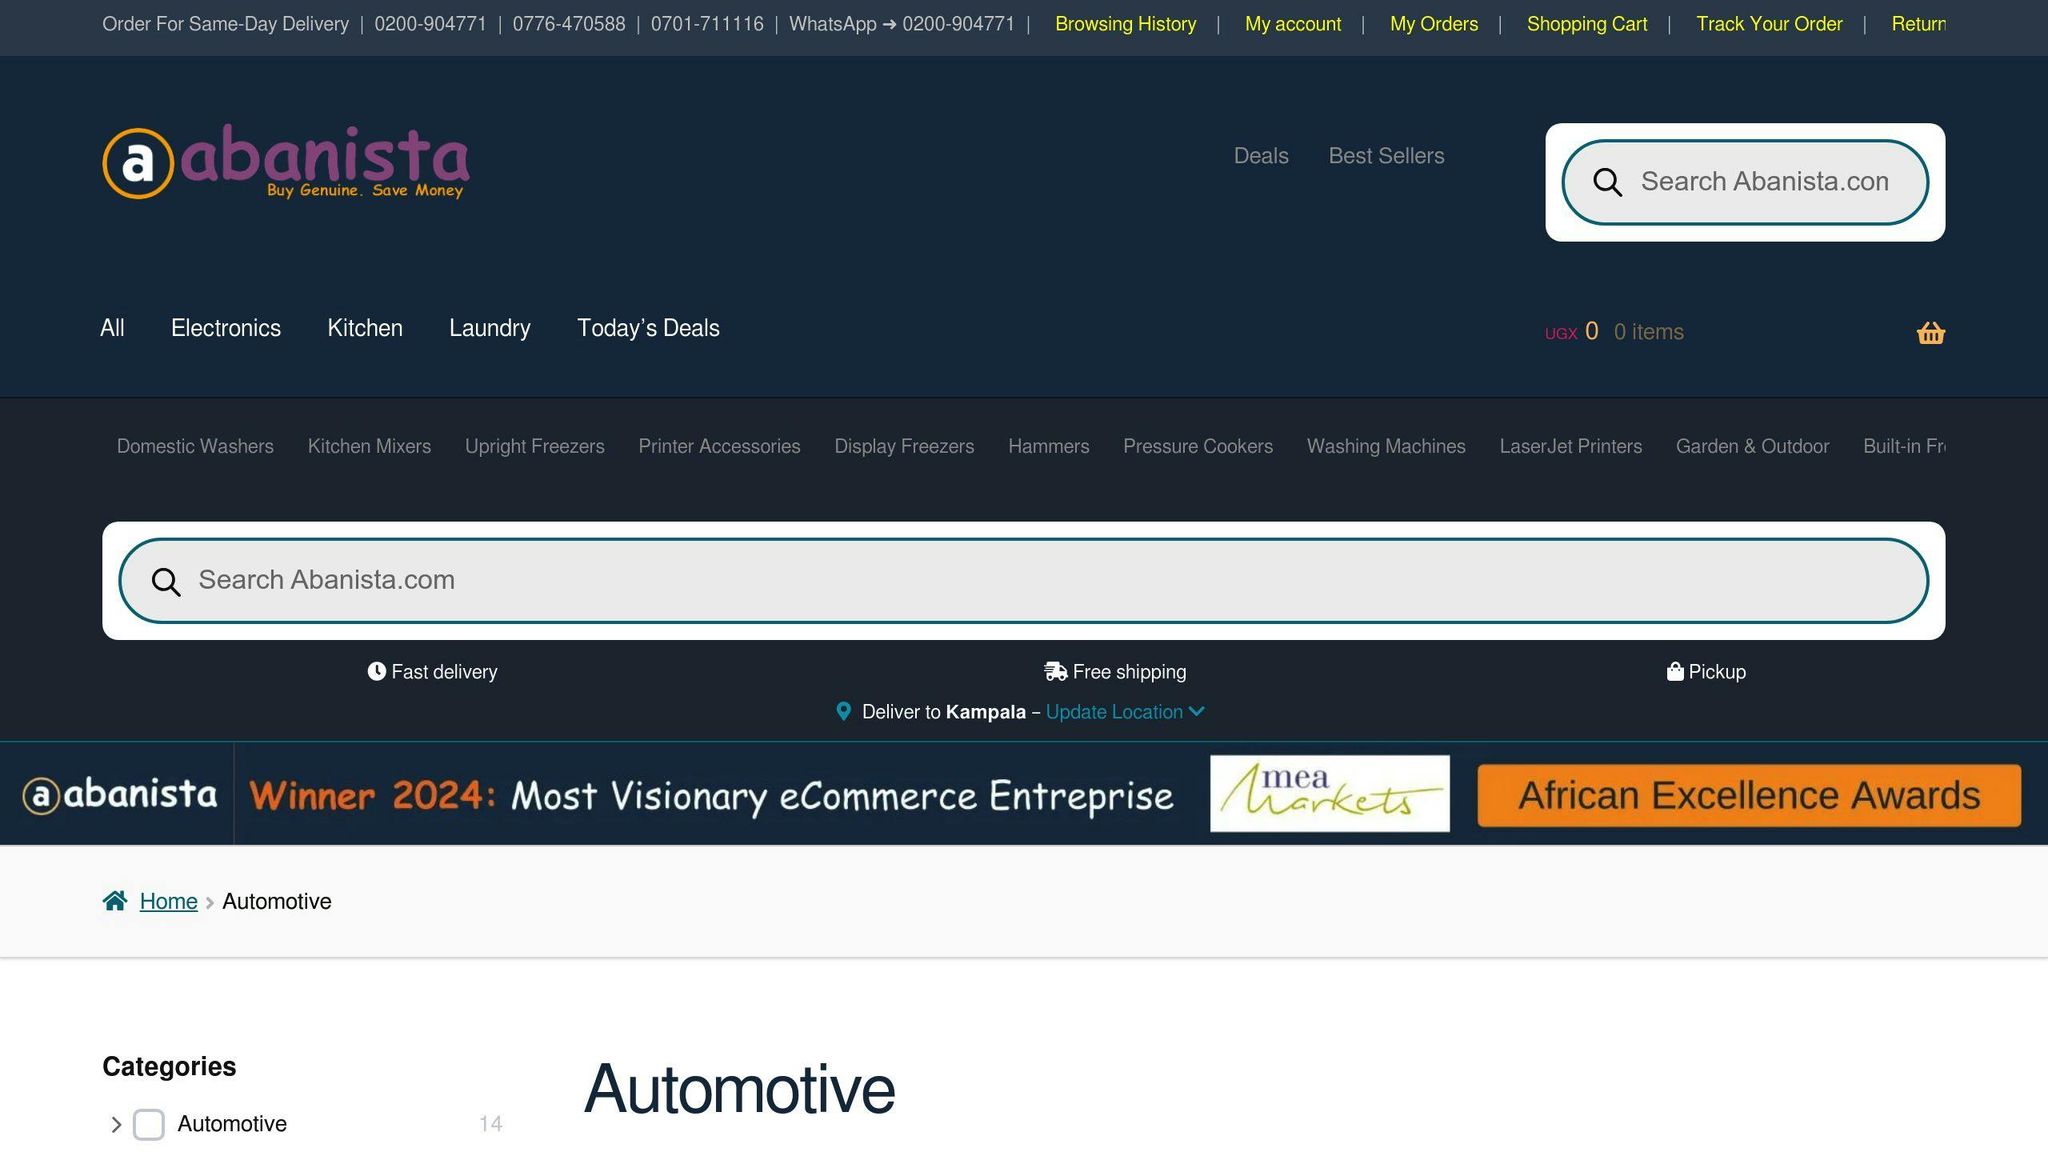This screenshot has height=1152, width=2048.
Task: Open the Printer Accessories category link
Action: [720, 446]
